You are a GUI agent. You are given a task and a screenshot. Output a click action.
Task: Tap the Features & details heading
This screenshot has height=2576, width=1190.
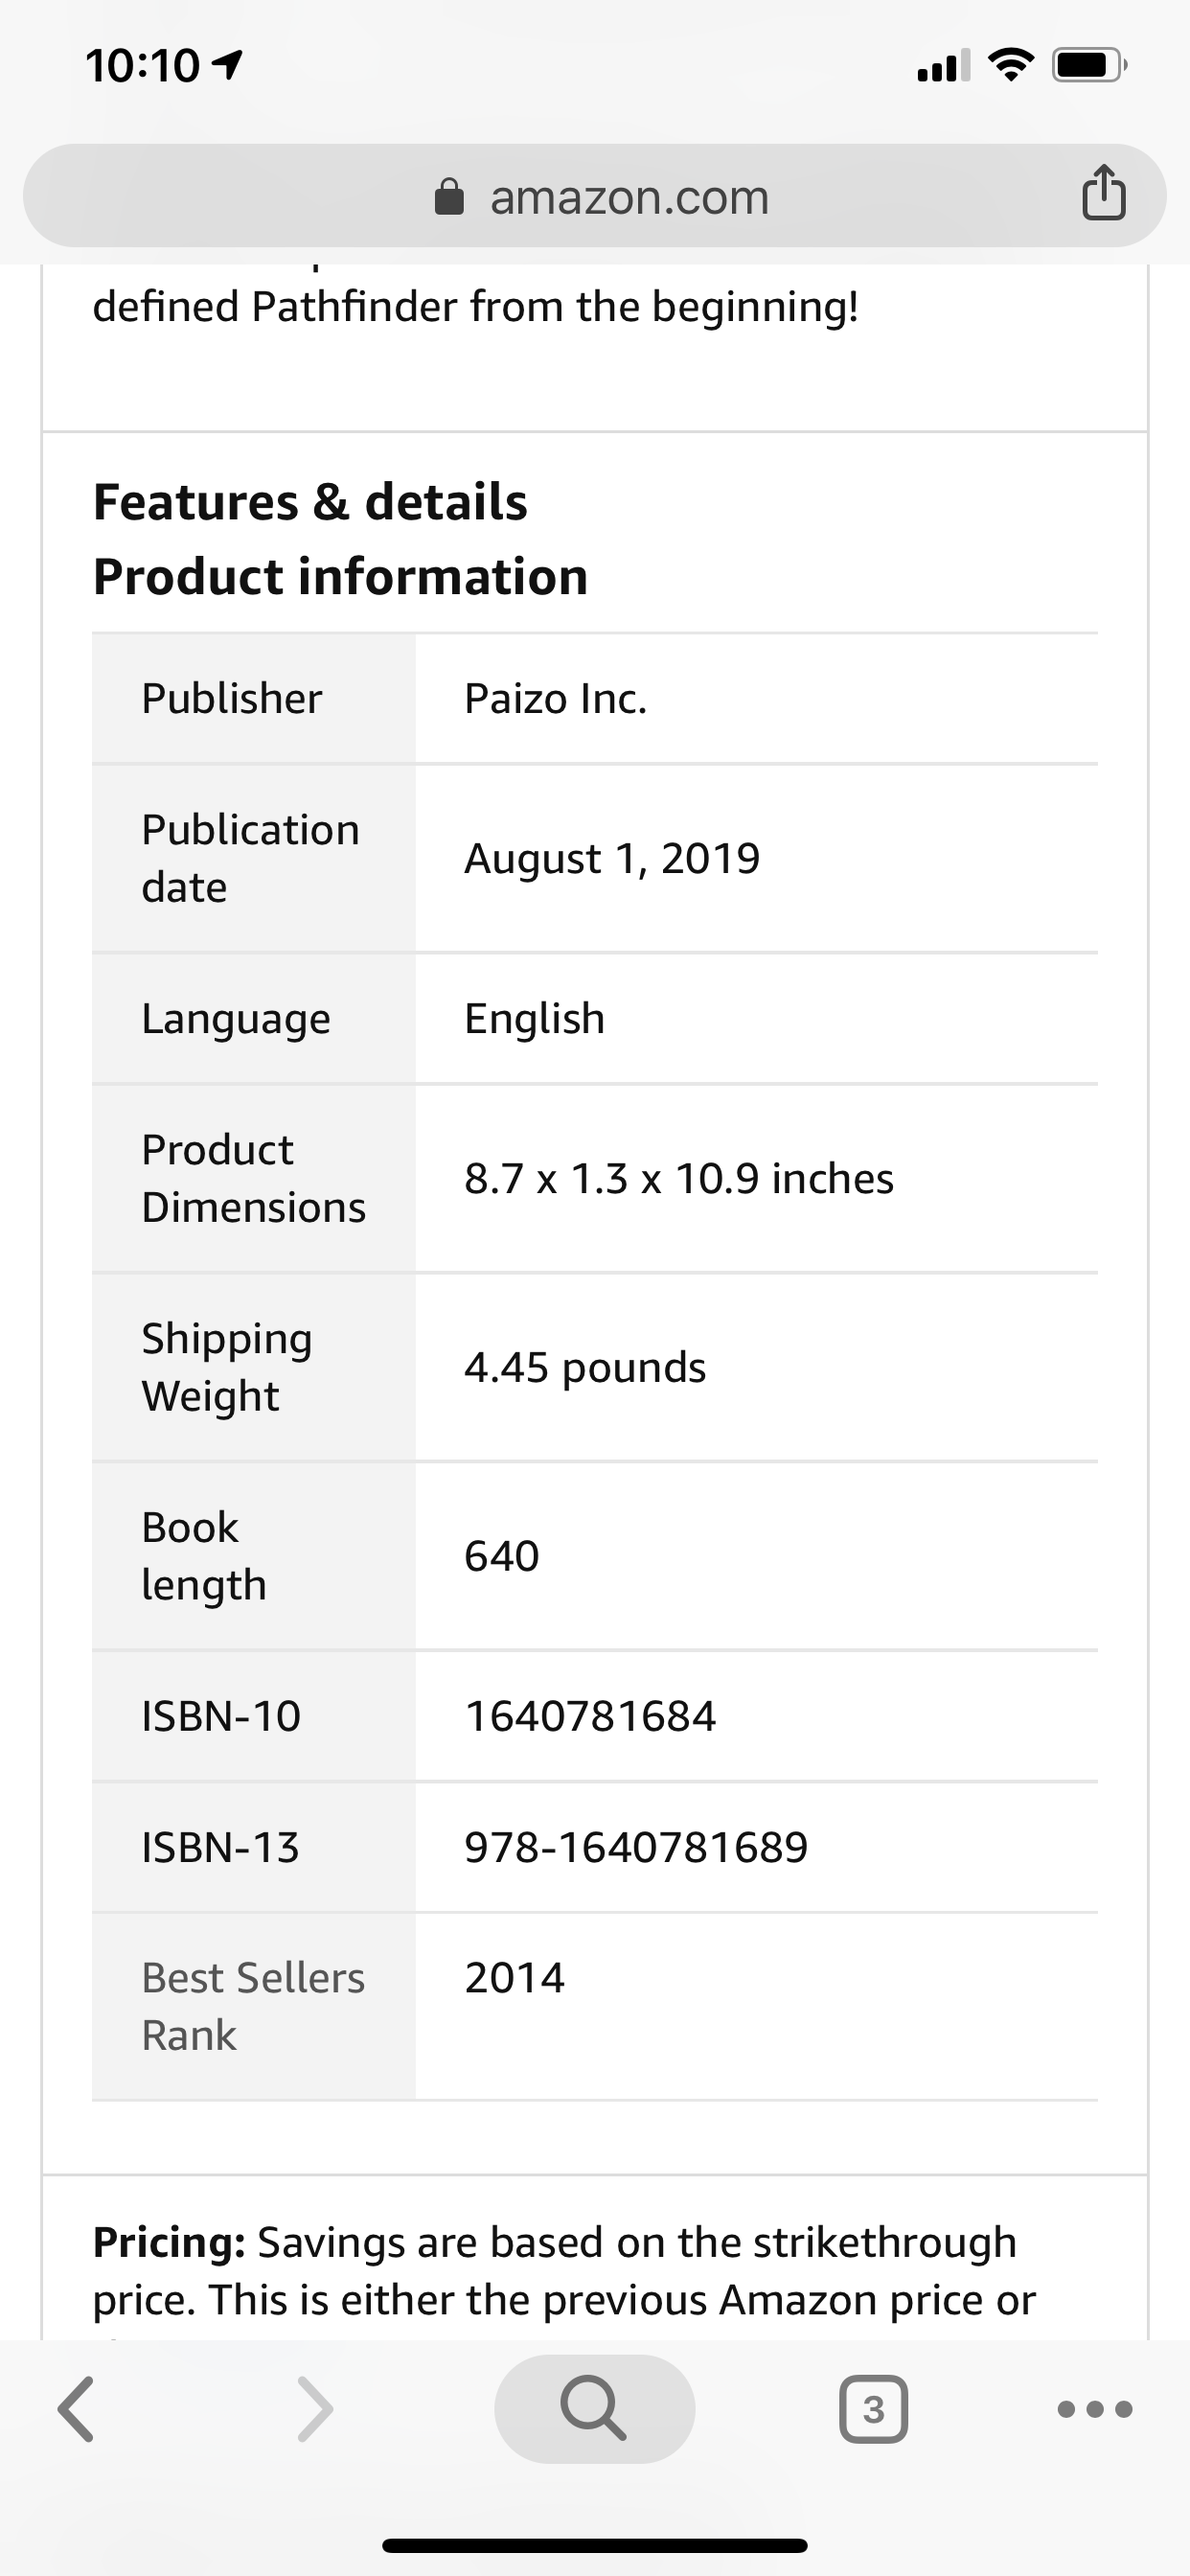tap(310, 501)
